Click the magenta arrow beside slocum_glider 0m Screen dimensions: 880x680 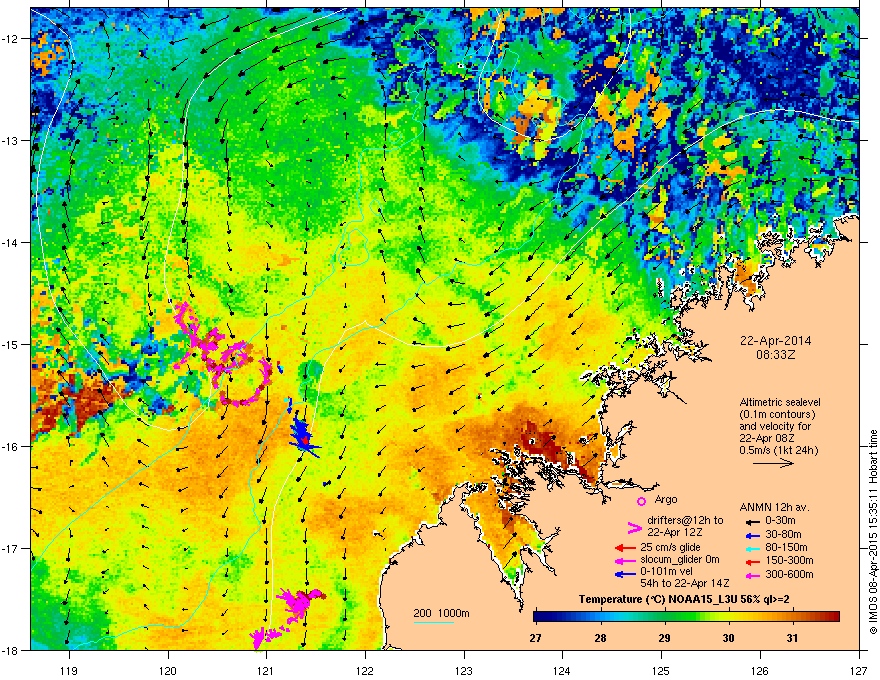625,560
